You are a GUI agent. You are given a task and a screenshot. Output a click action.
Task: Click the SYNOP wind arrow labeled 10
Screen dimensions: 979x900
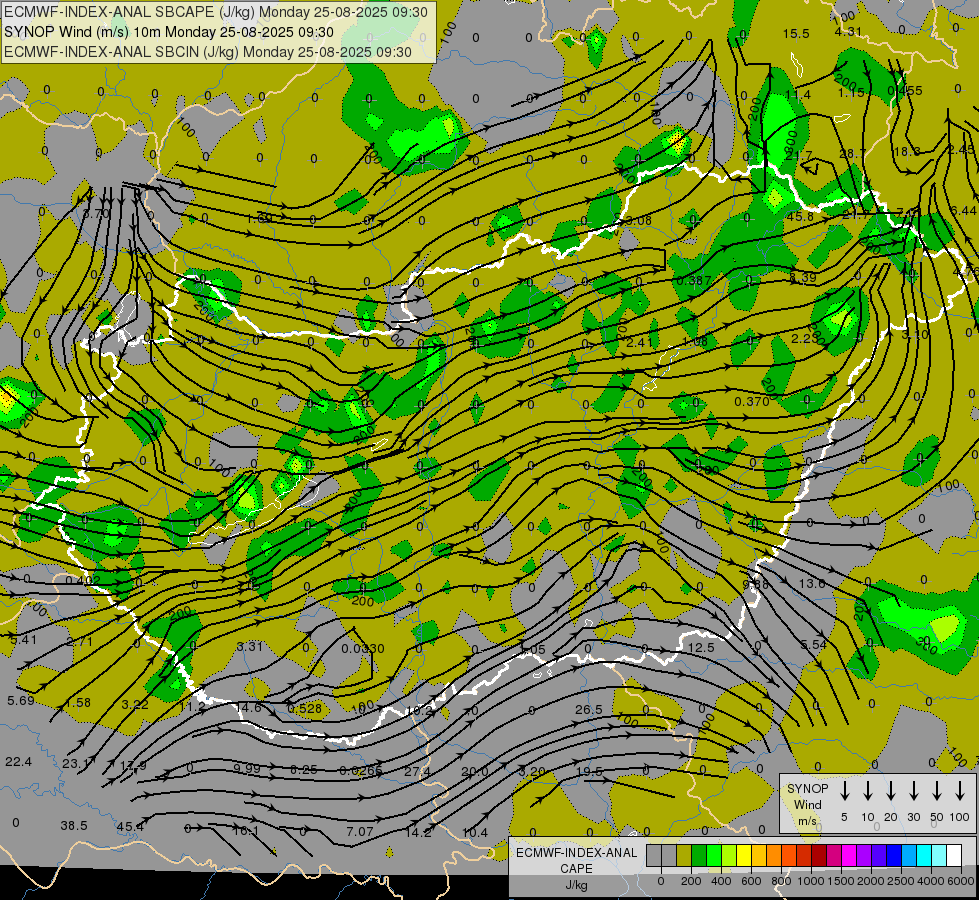point(868,791)
